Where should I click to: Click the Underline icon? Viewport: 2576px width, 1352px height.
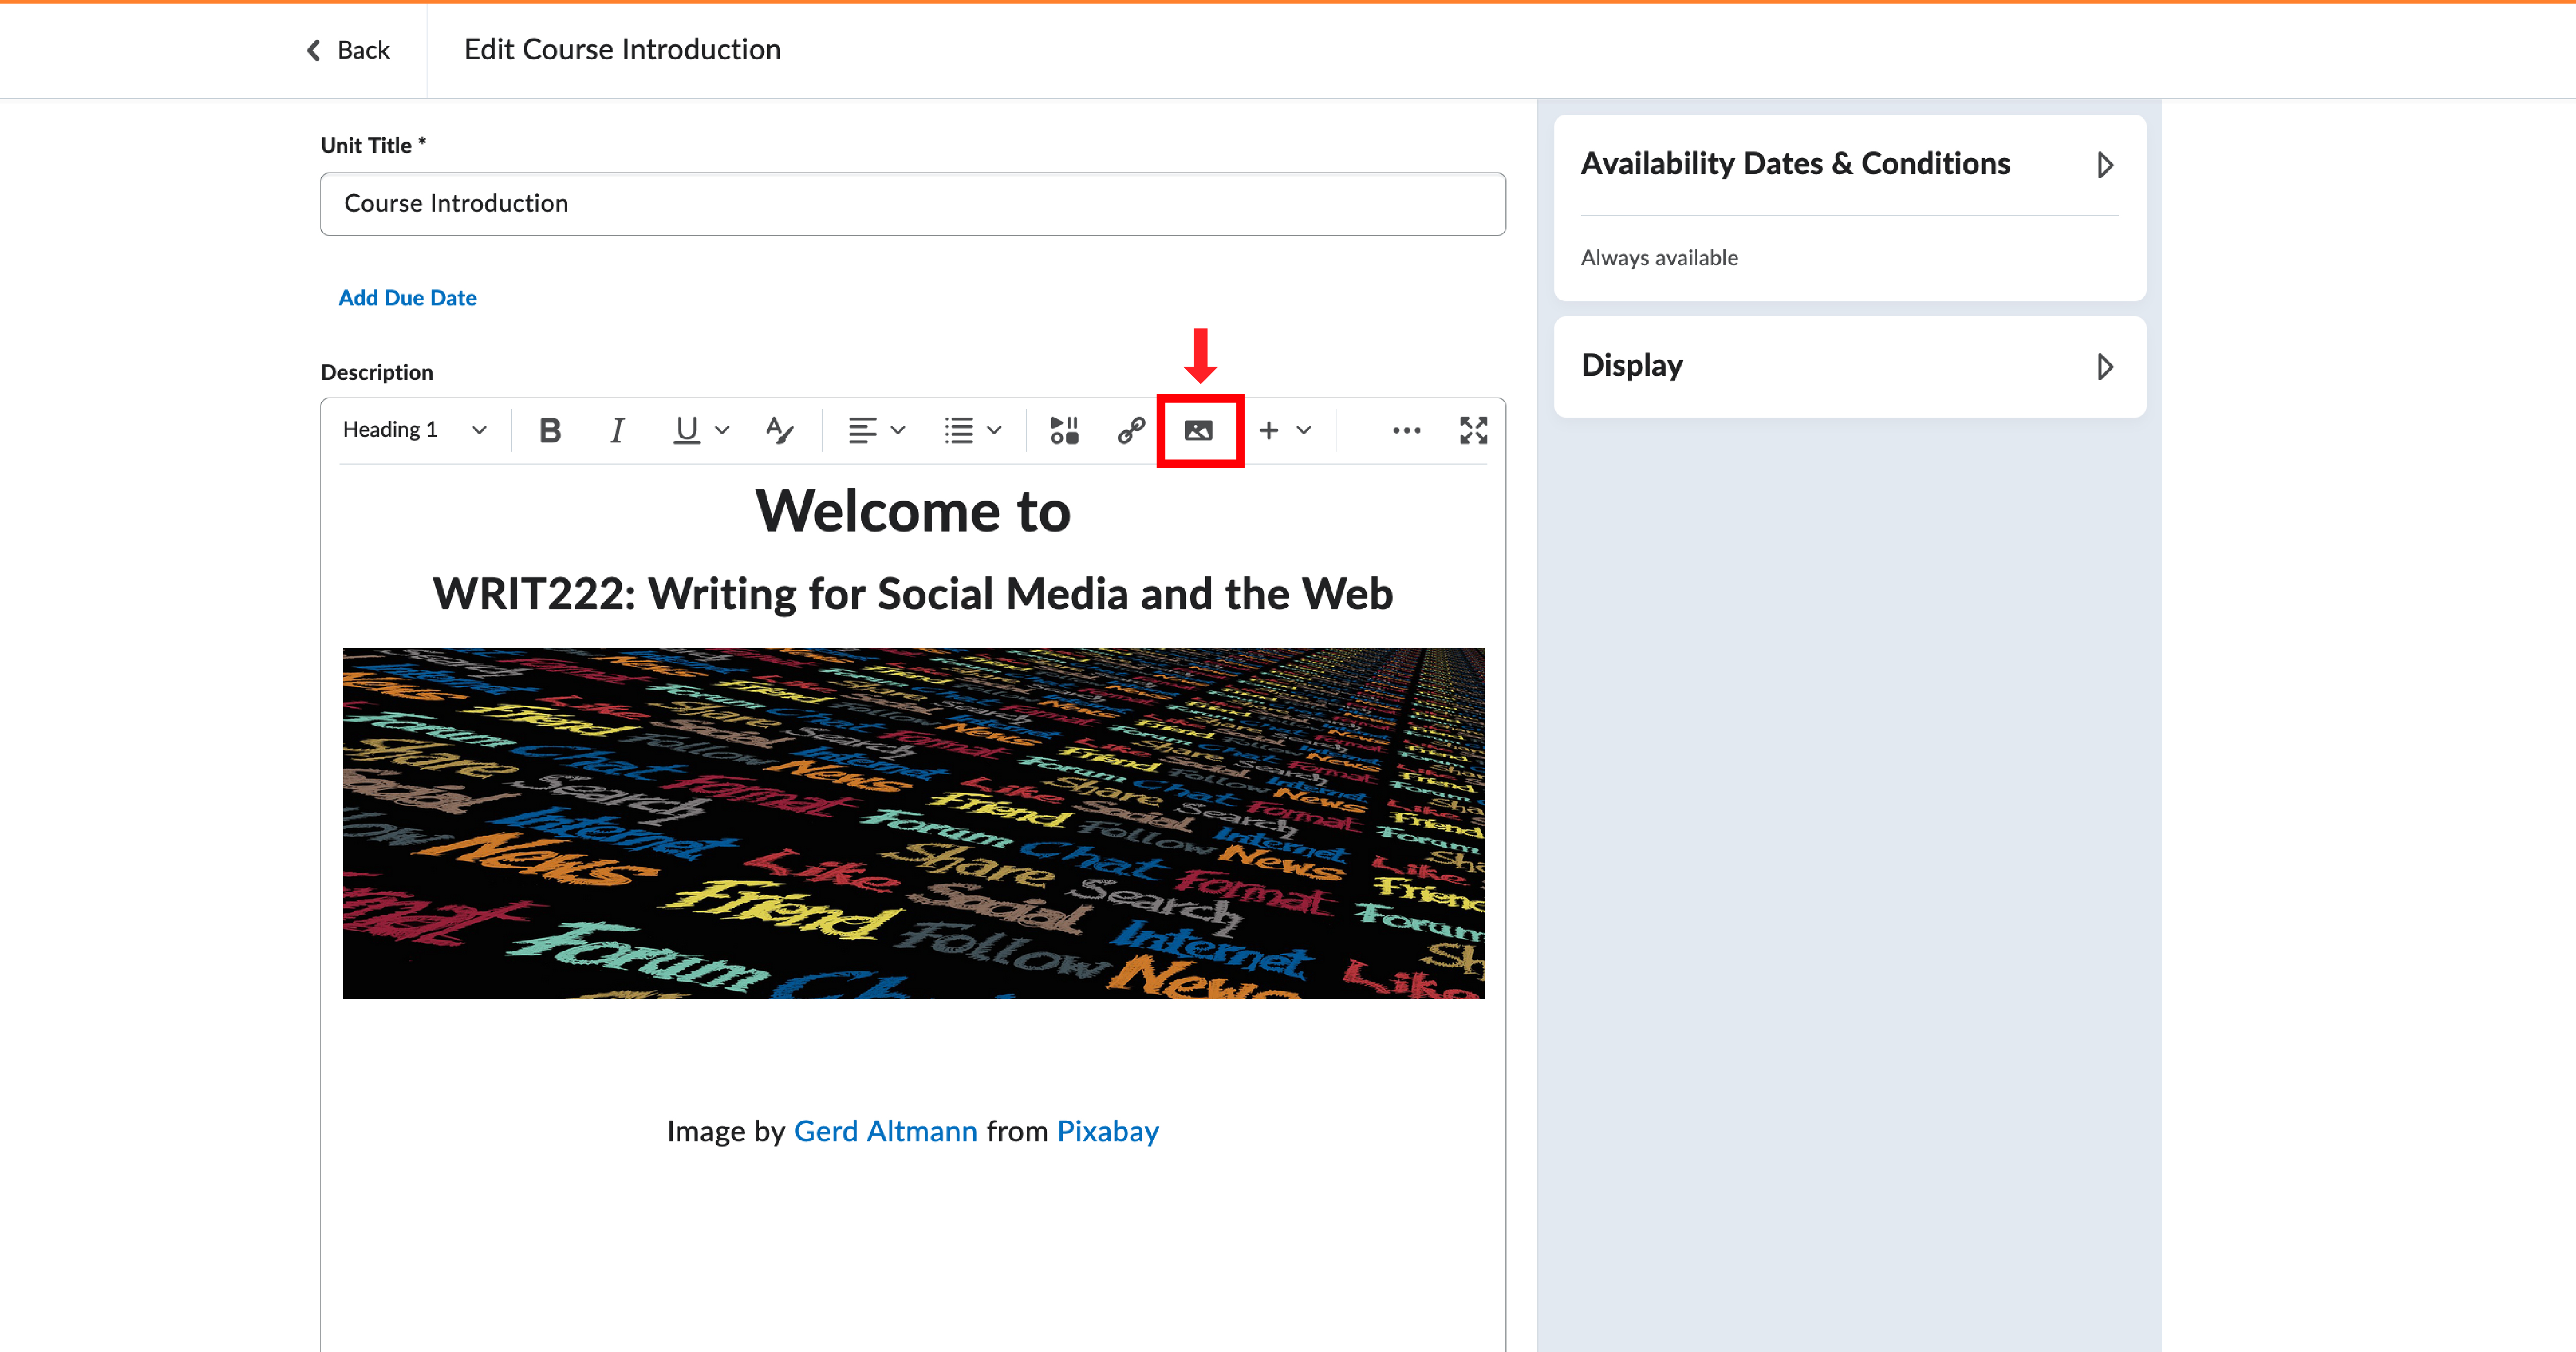(686, 430)
